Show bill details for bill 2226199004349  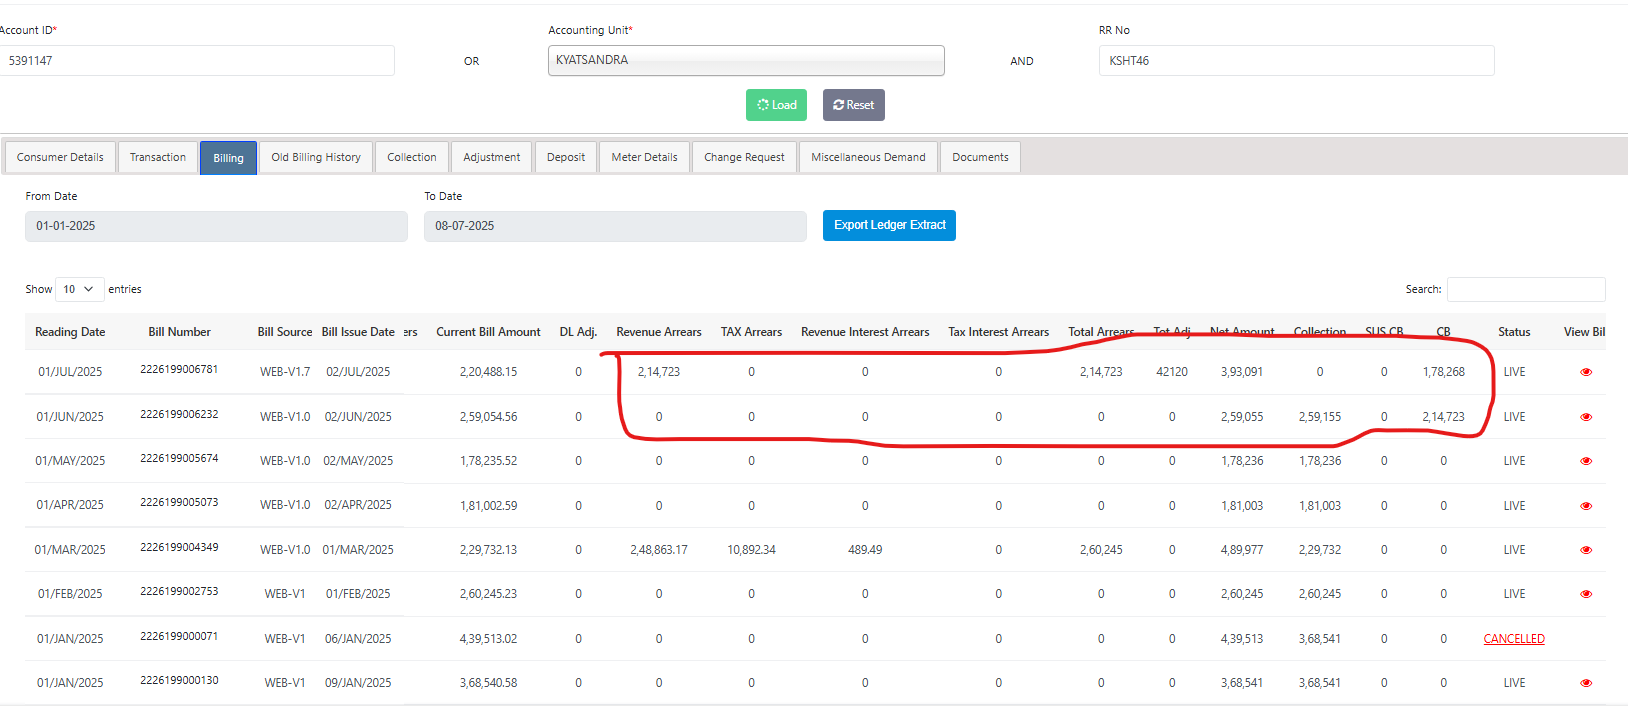(1585, 550)
